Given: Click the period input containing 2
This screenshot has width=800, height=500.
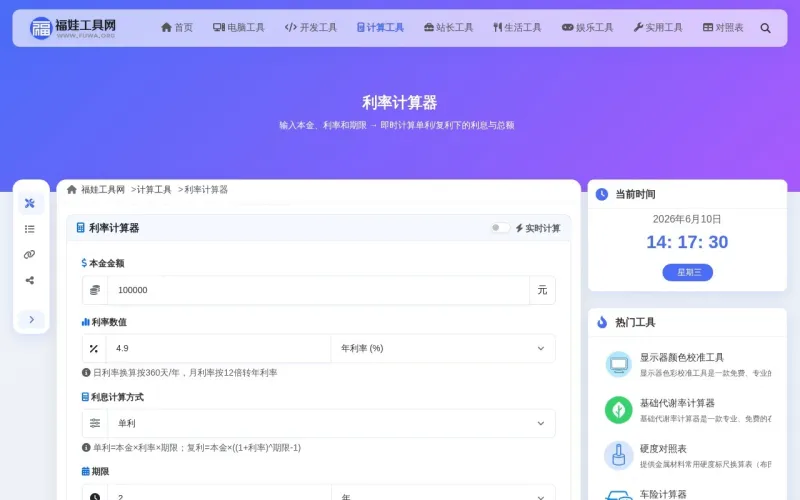Looking at the screenshot, I should [x=219, y=495].
